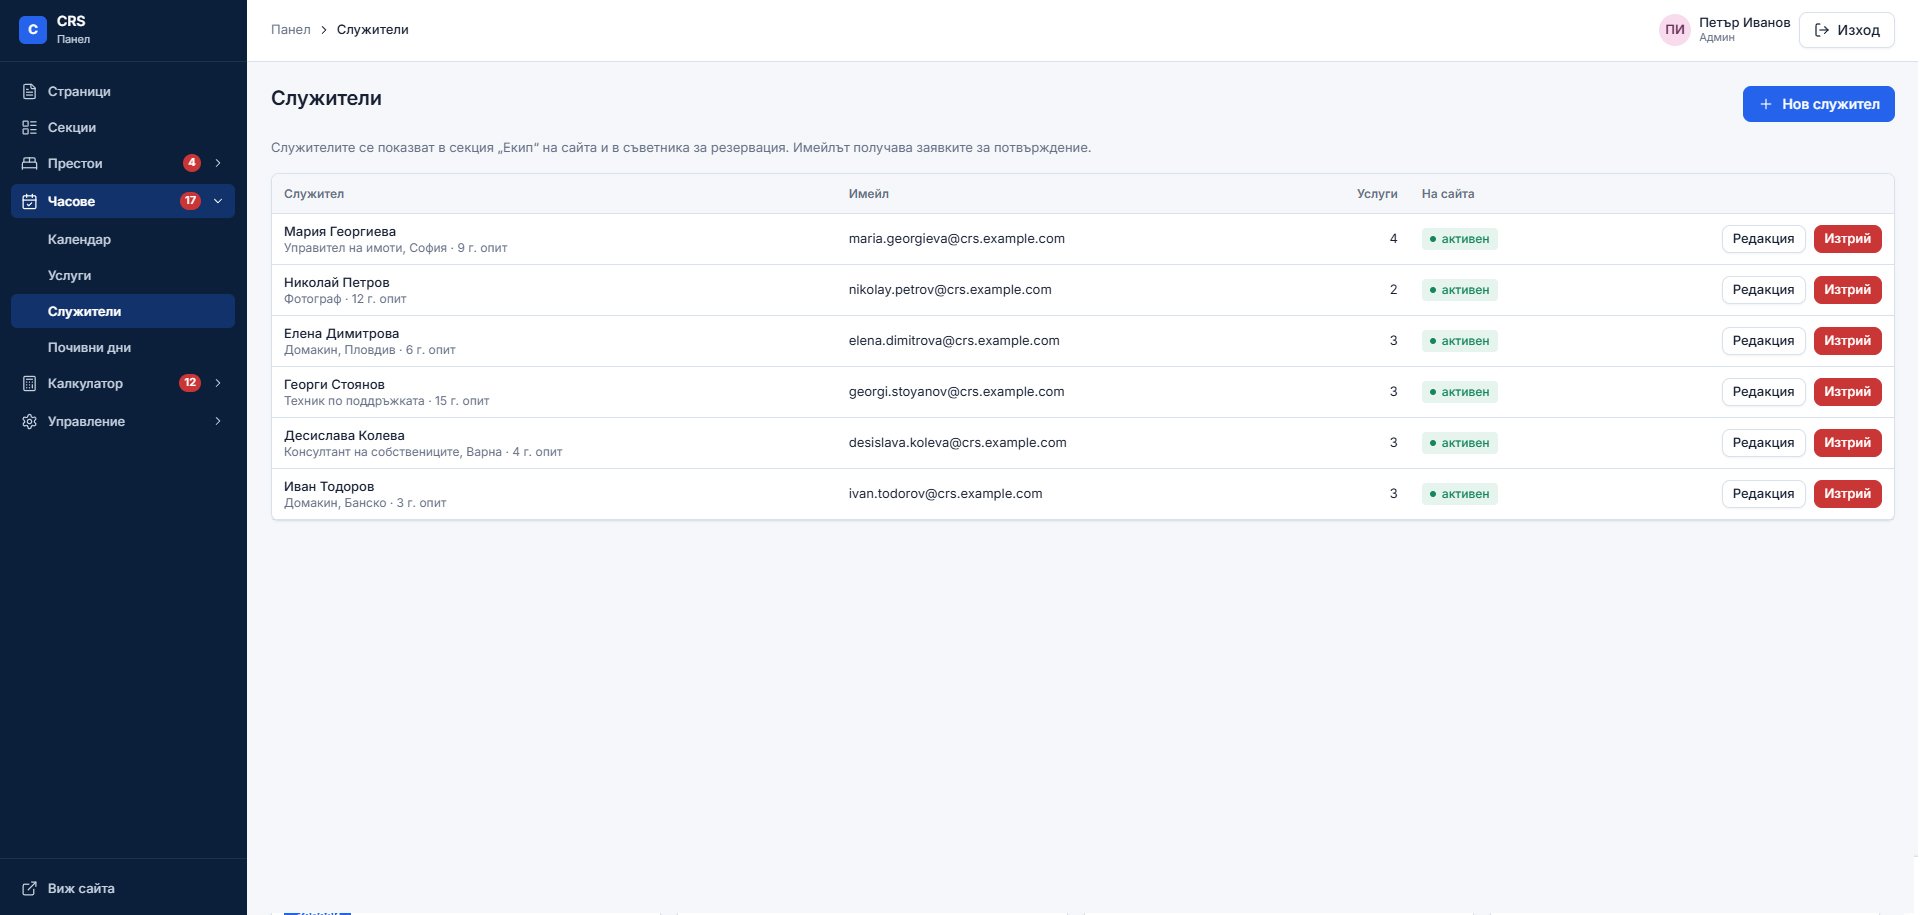Click Изтрий for Мария Георгиева

tap(1847, 239)
